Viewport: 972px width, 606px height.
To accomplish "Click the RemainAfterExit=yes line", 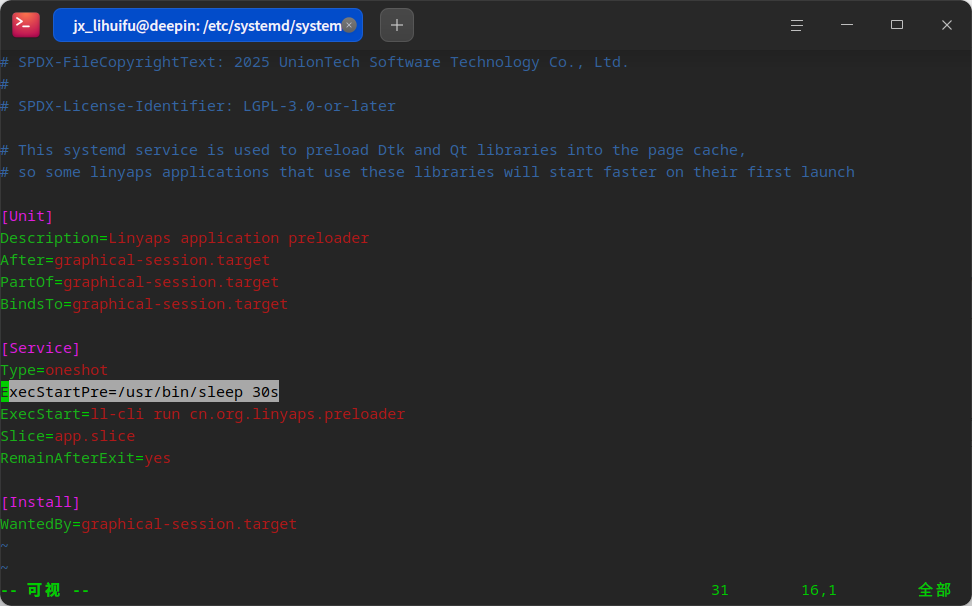I will 86,458.
